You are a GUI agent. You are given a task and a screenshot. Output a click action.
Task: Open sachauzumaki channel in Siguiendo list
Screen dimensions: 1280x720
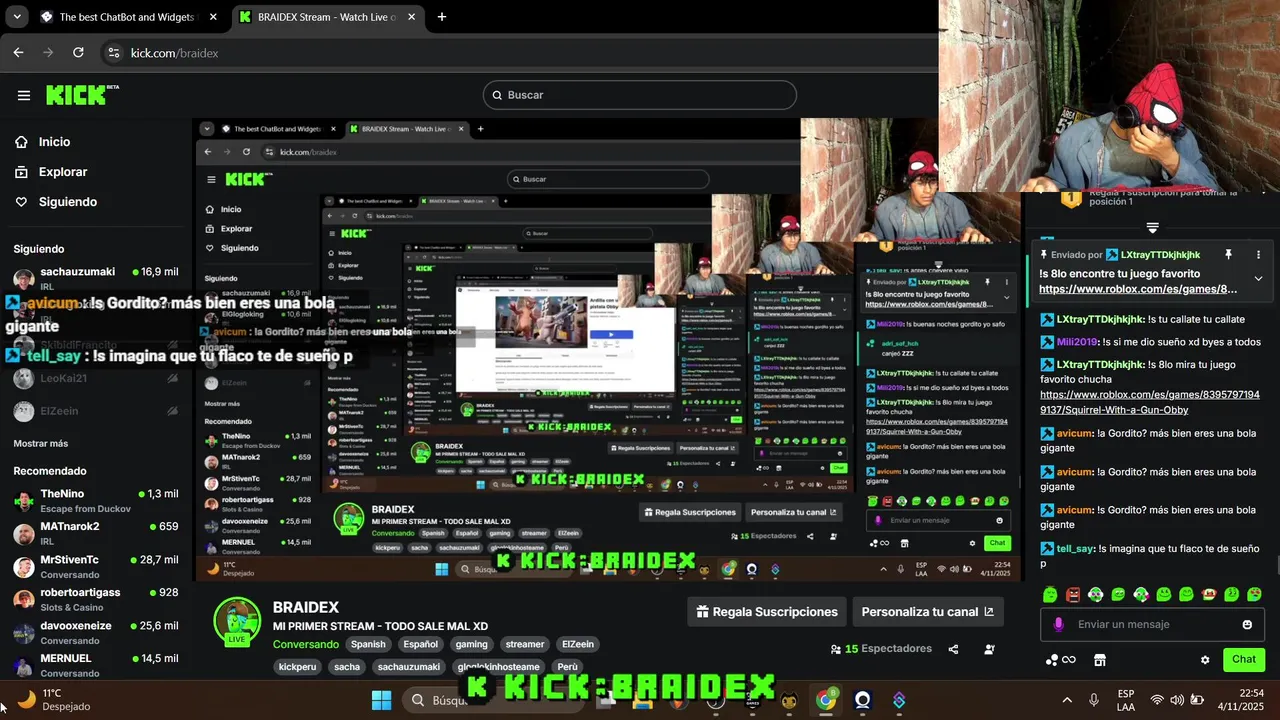[95, 278]
